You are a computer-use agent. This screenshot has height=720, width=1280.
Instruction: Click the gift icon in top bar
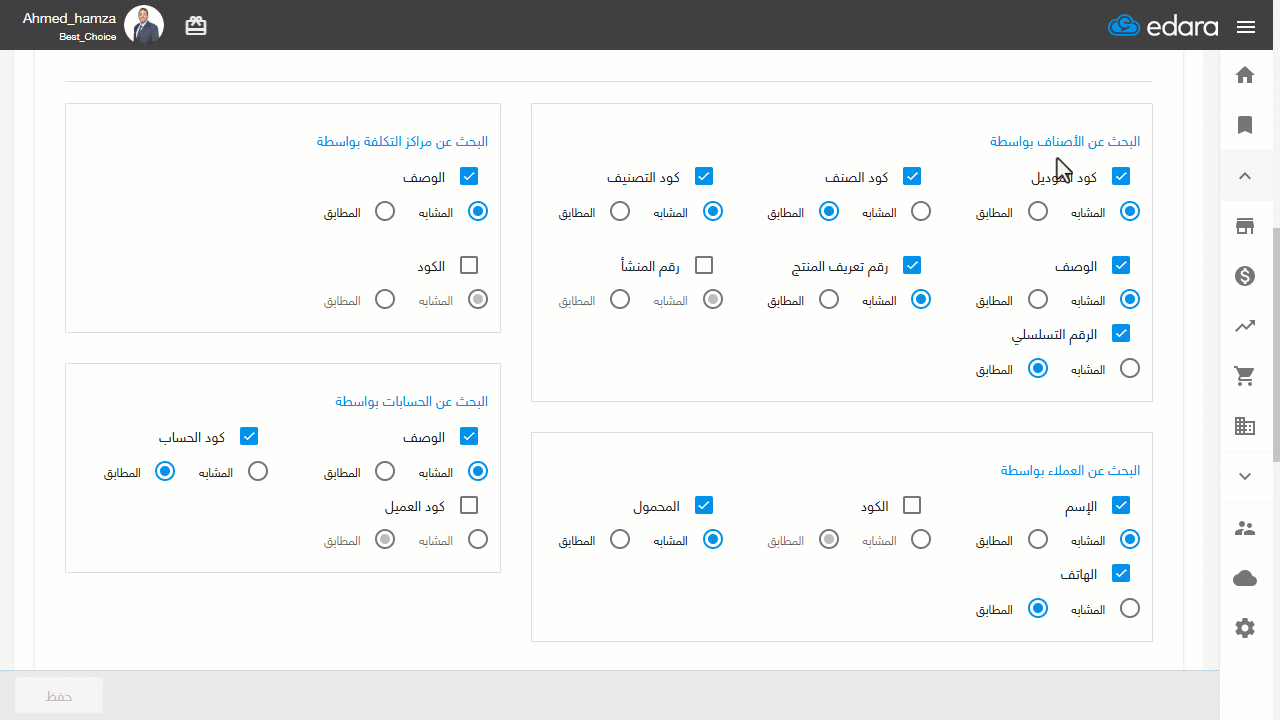196,26
